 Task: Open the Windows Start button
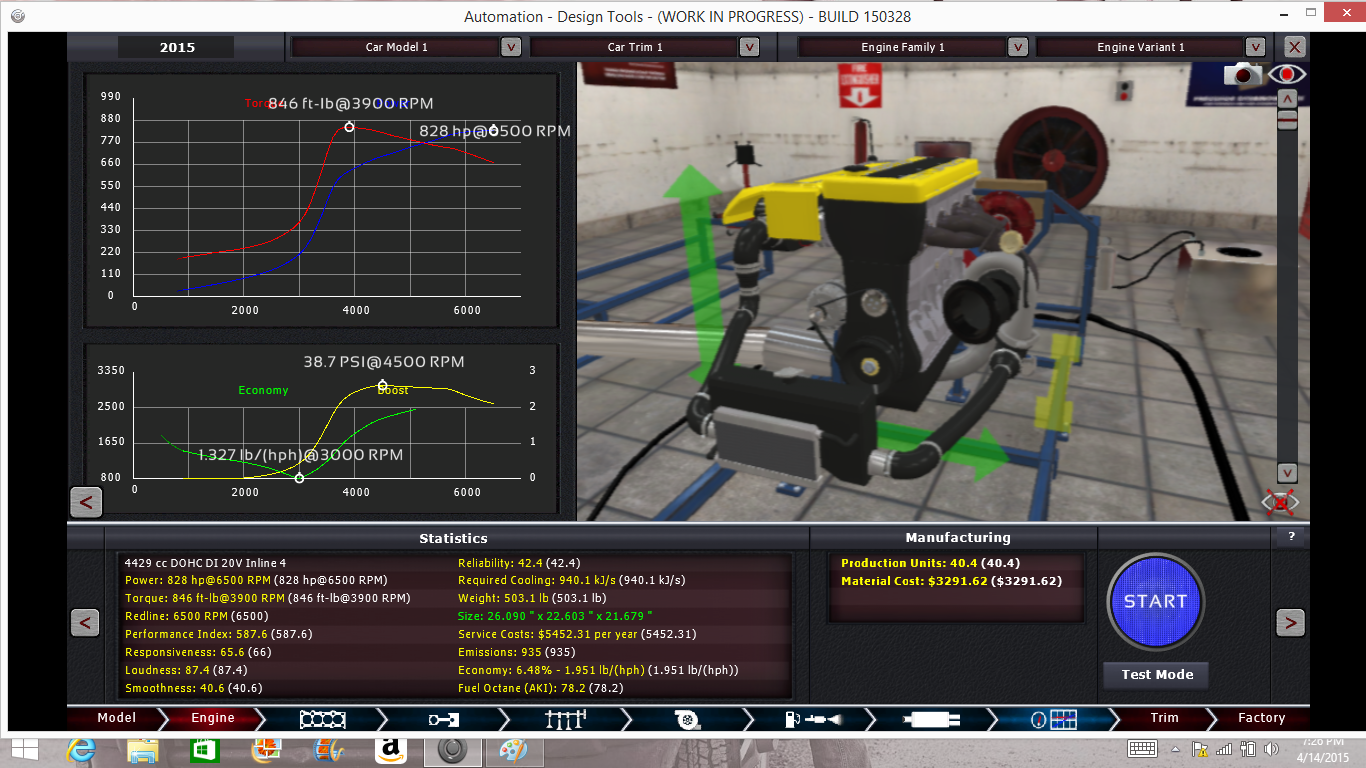(24, 749)
